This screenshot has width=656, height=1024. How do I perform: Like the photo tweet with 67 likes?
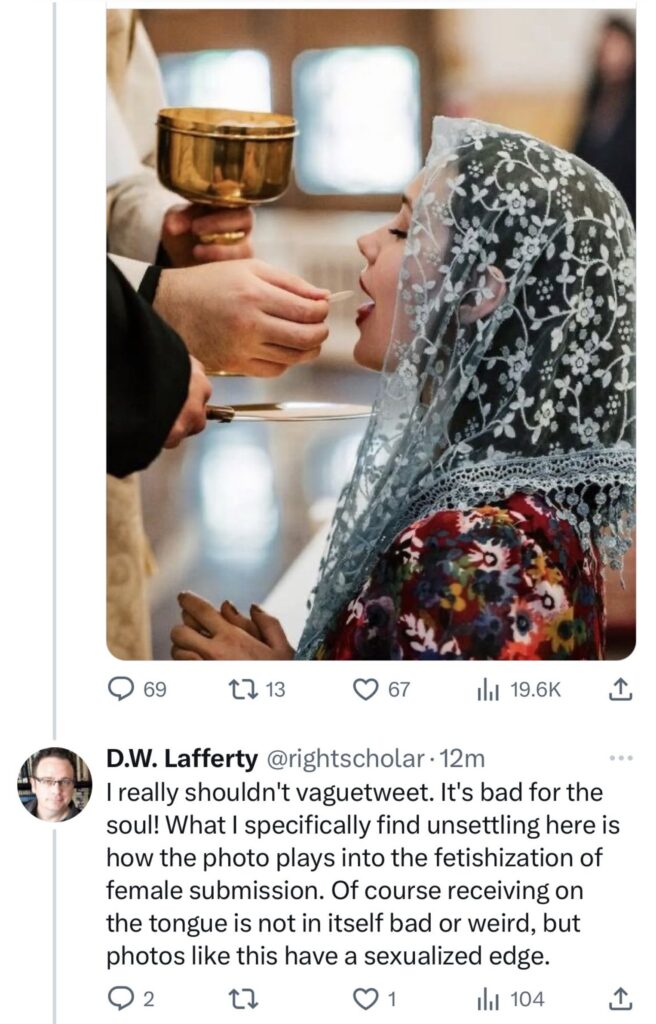pyautogui.click(x=369, y=689)
